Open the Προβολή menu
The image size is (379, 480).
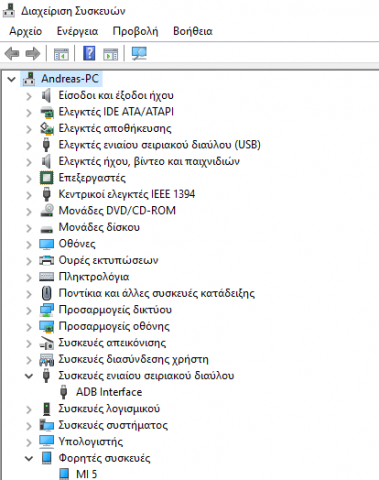point(135,31)
